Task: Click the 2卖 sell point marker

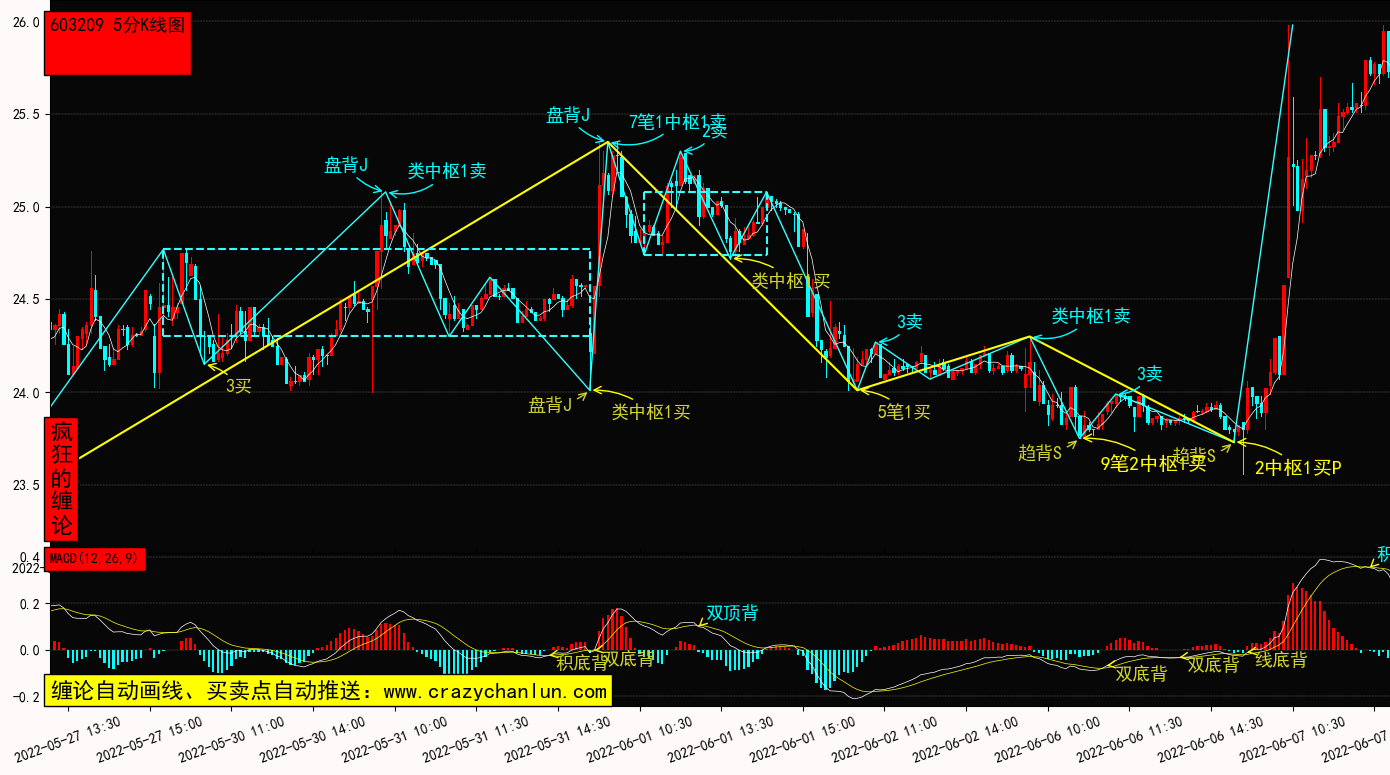Action: pyautogui.click(x=714, y=131)
